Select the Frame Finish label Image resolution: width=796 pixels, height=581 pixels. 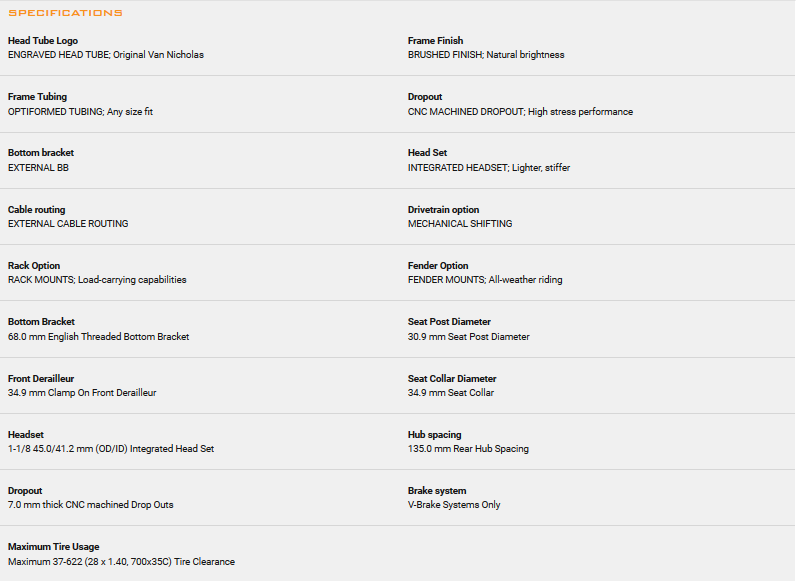coord(435,41)
